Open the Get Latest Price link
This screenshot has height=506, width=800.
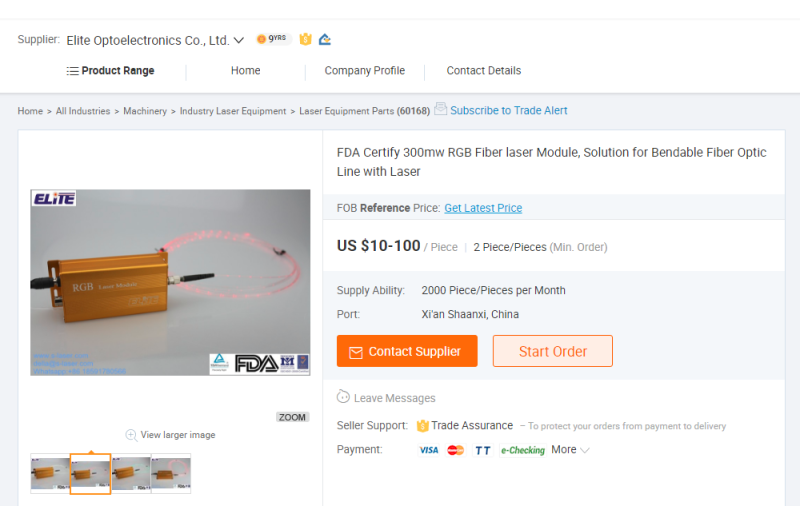pos(483,208)
